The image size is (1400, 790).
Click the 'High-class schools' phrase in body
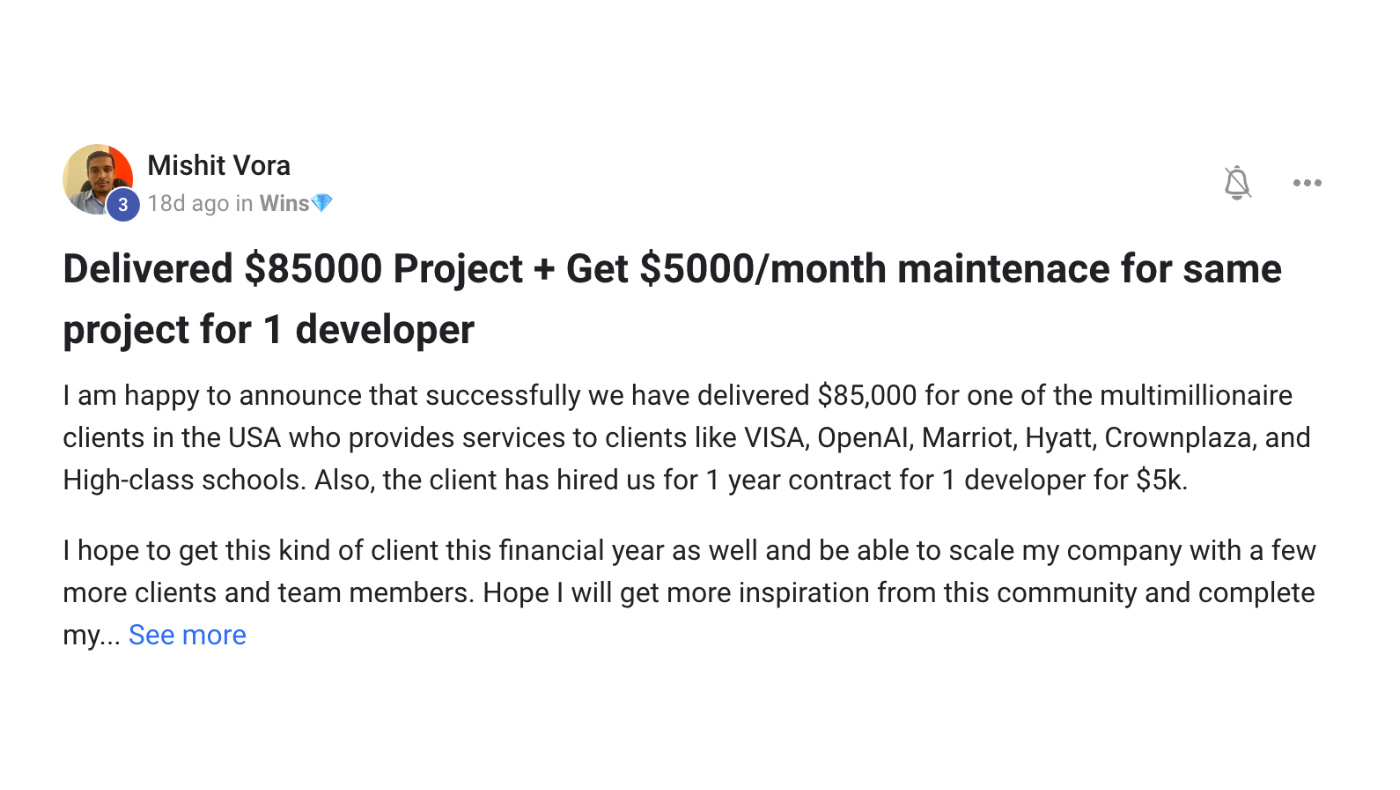click(184, 480)
